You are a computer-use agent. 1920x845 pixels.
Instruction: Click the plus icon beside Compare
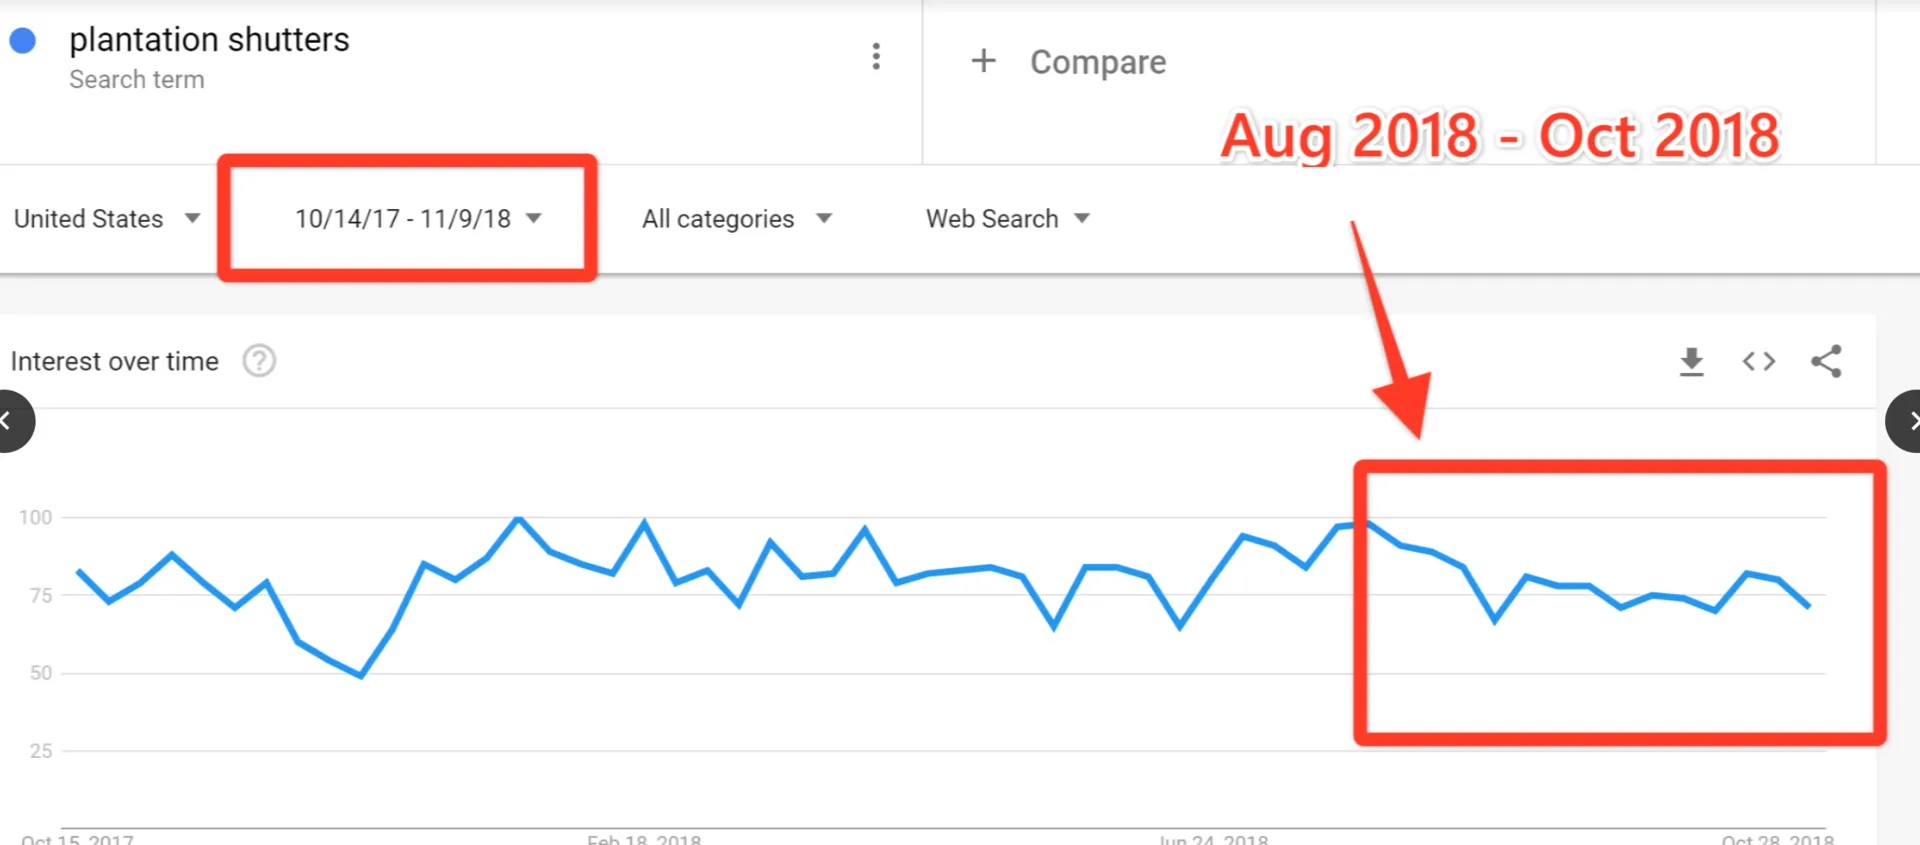pyautogui.click(x=983, y=61)
